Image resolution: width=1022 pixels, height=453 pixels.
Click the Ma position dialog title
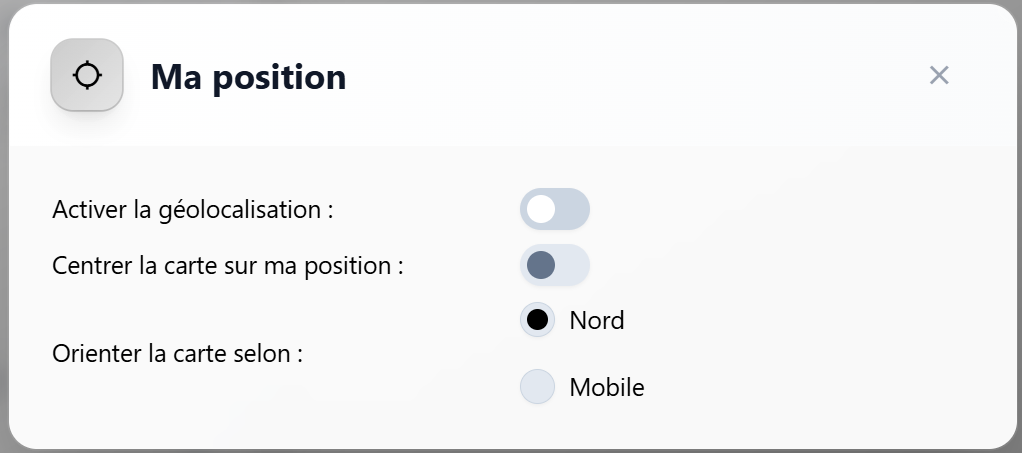pyautogui.click(x=248, y=76)
